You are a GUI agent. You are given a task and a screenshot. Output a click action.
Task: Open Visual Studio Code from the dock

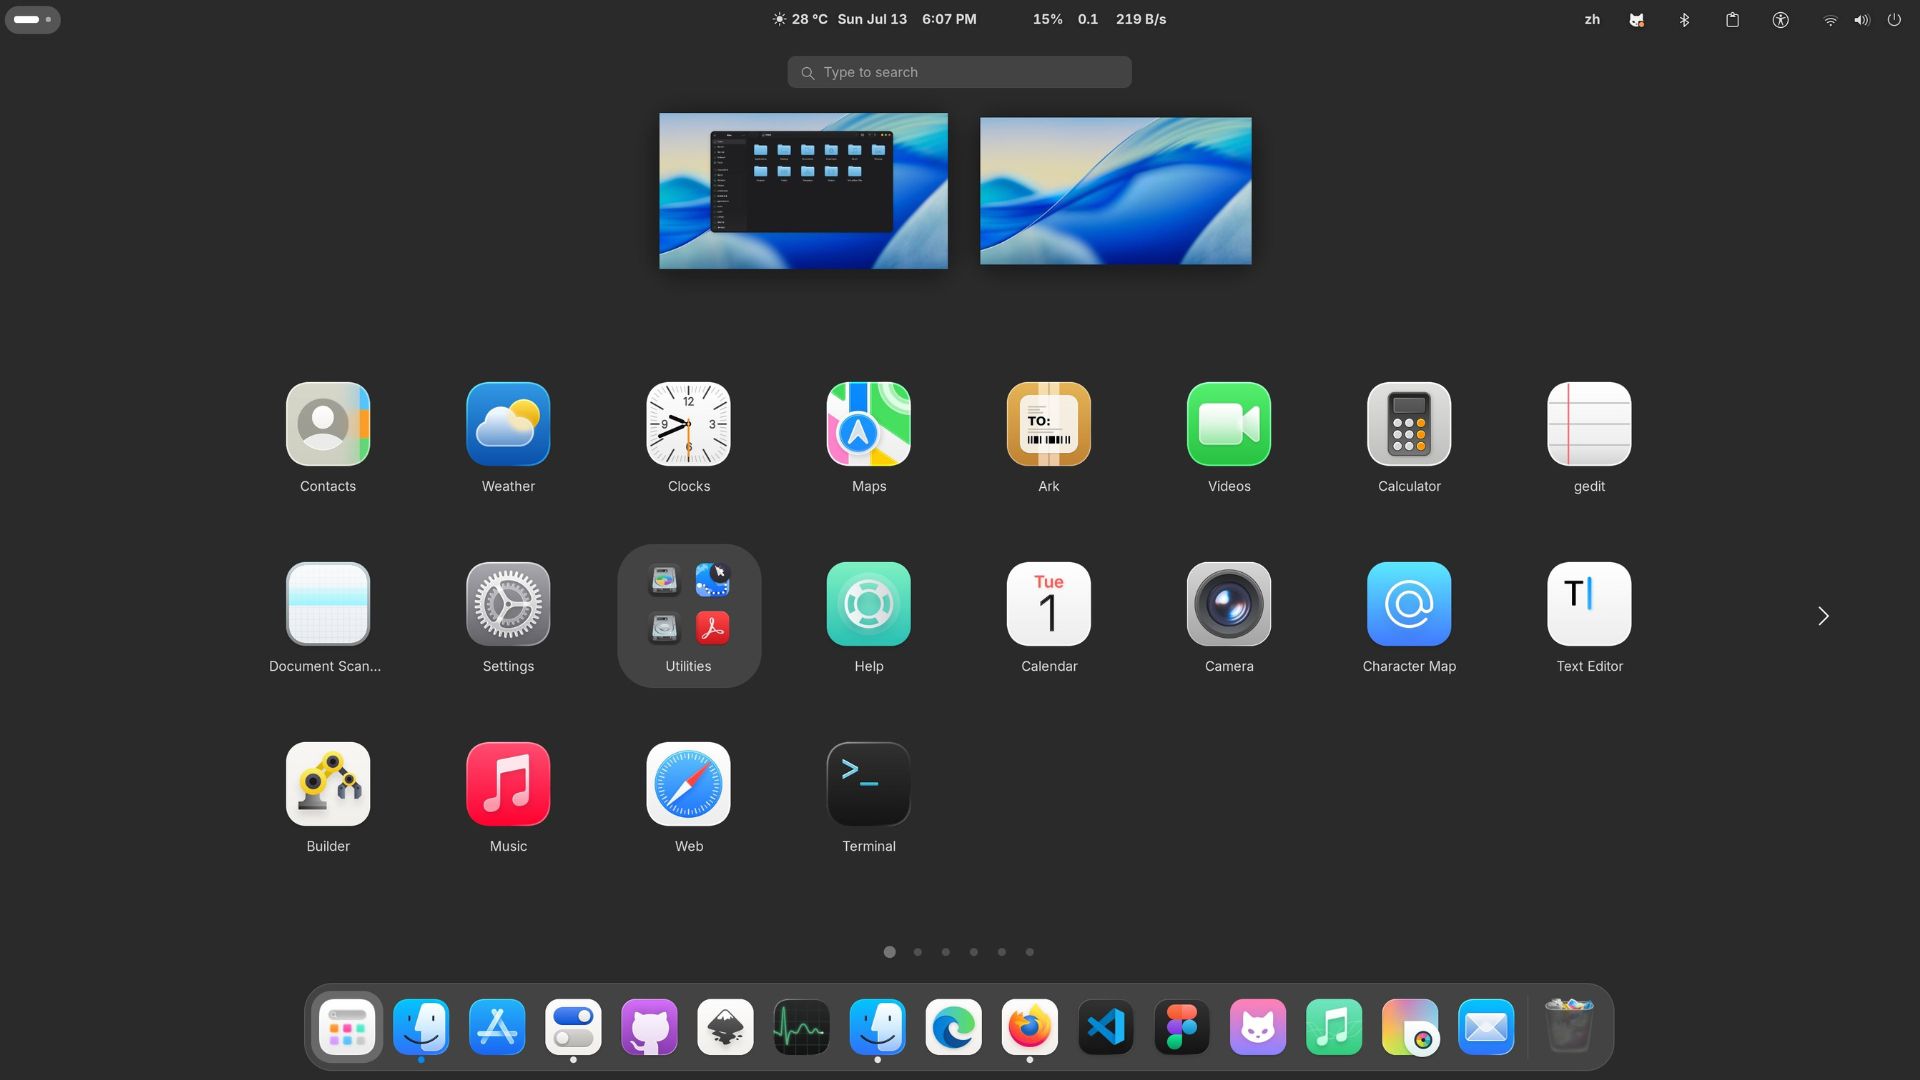point(1105,1026)
